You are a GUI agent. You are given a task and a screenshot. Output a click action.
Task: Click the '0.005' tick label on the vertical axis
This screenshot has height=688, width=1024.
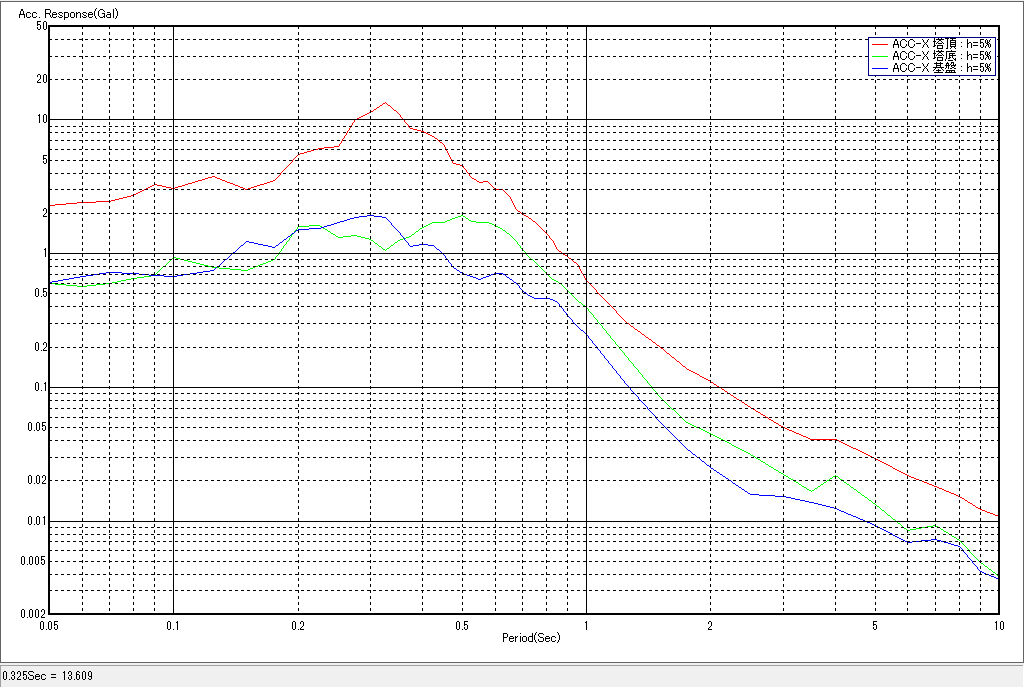coord(36,561)
